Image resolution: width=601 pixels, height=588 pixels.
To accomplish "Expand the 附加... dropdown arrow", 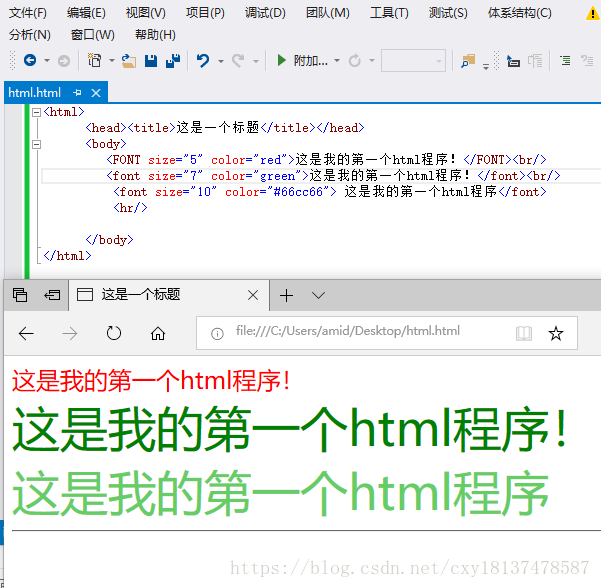I will click(x=337, y=60).
